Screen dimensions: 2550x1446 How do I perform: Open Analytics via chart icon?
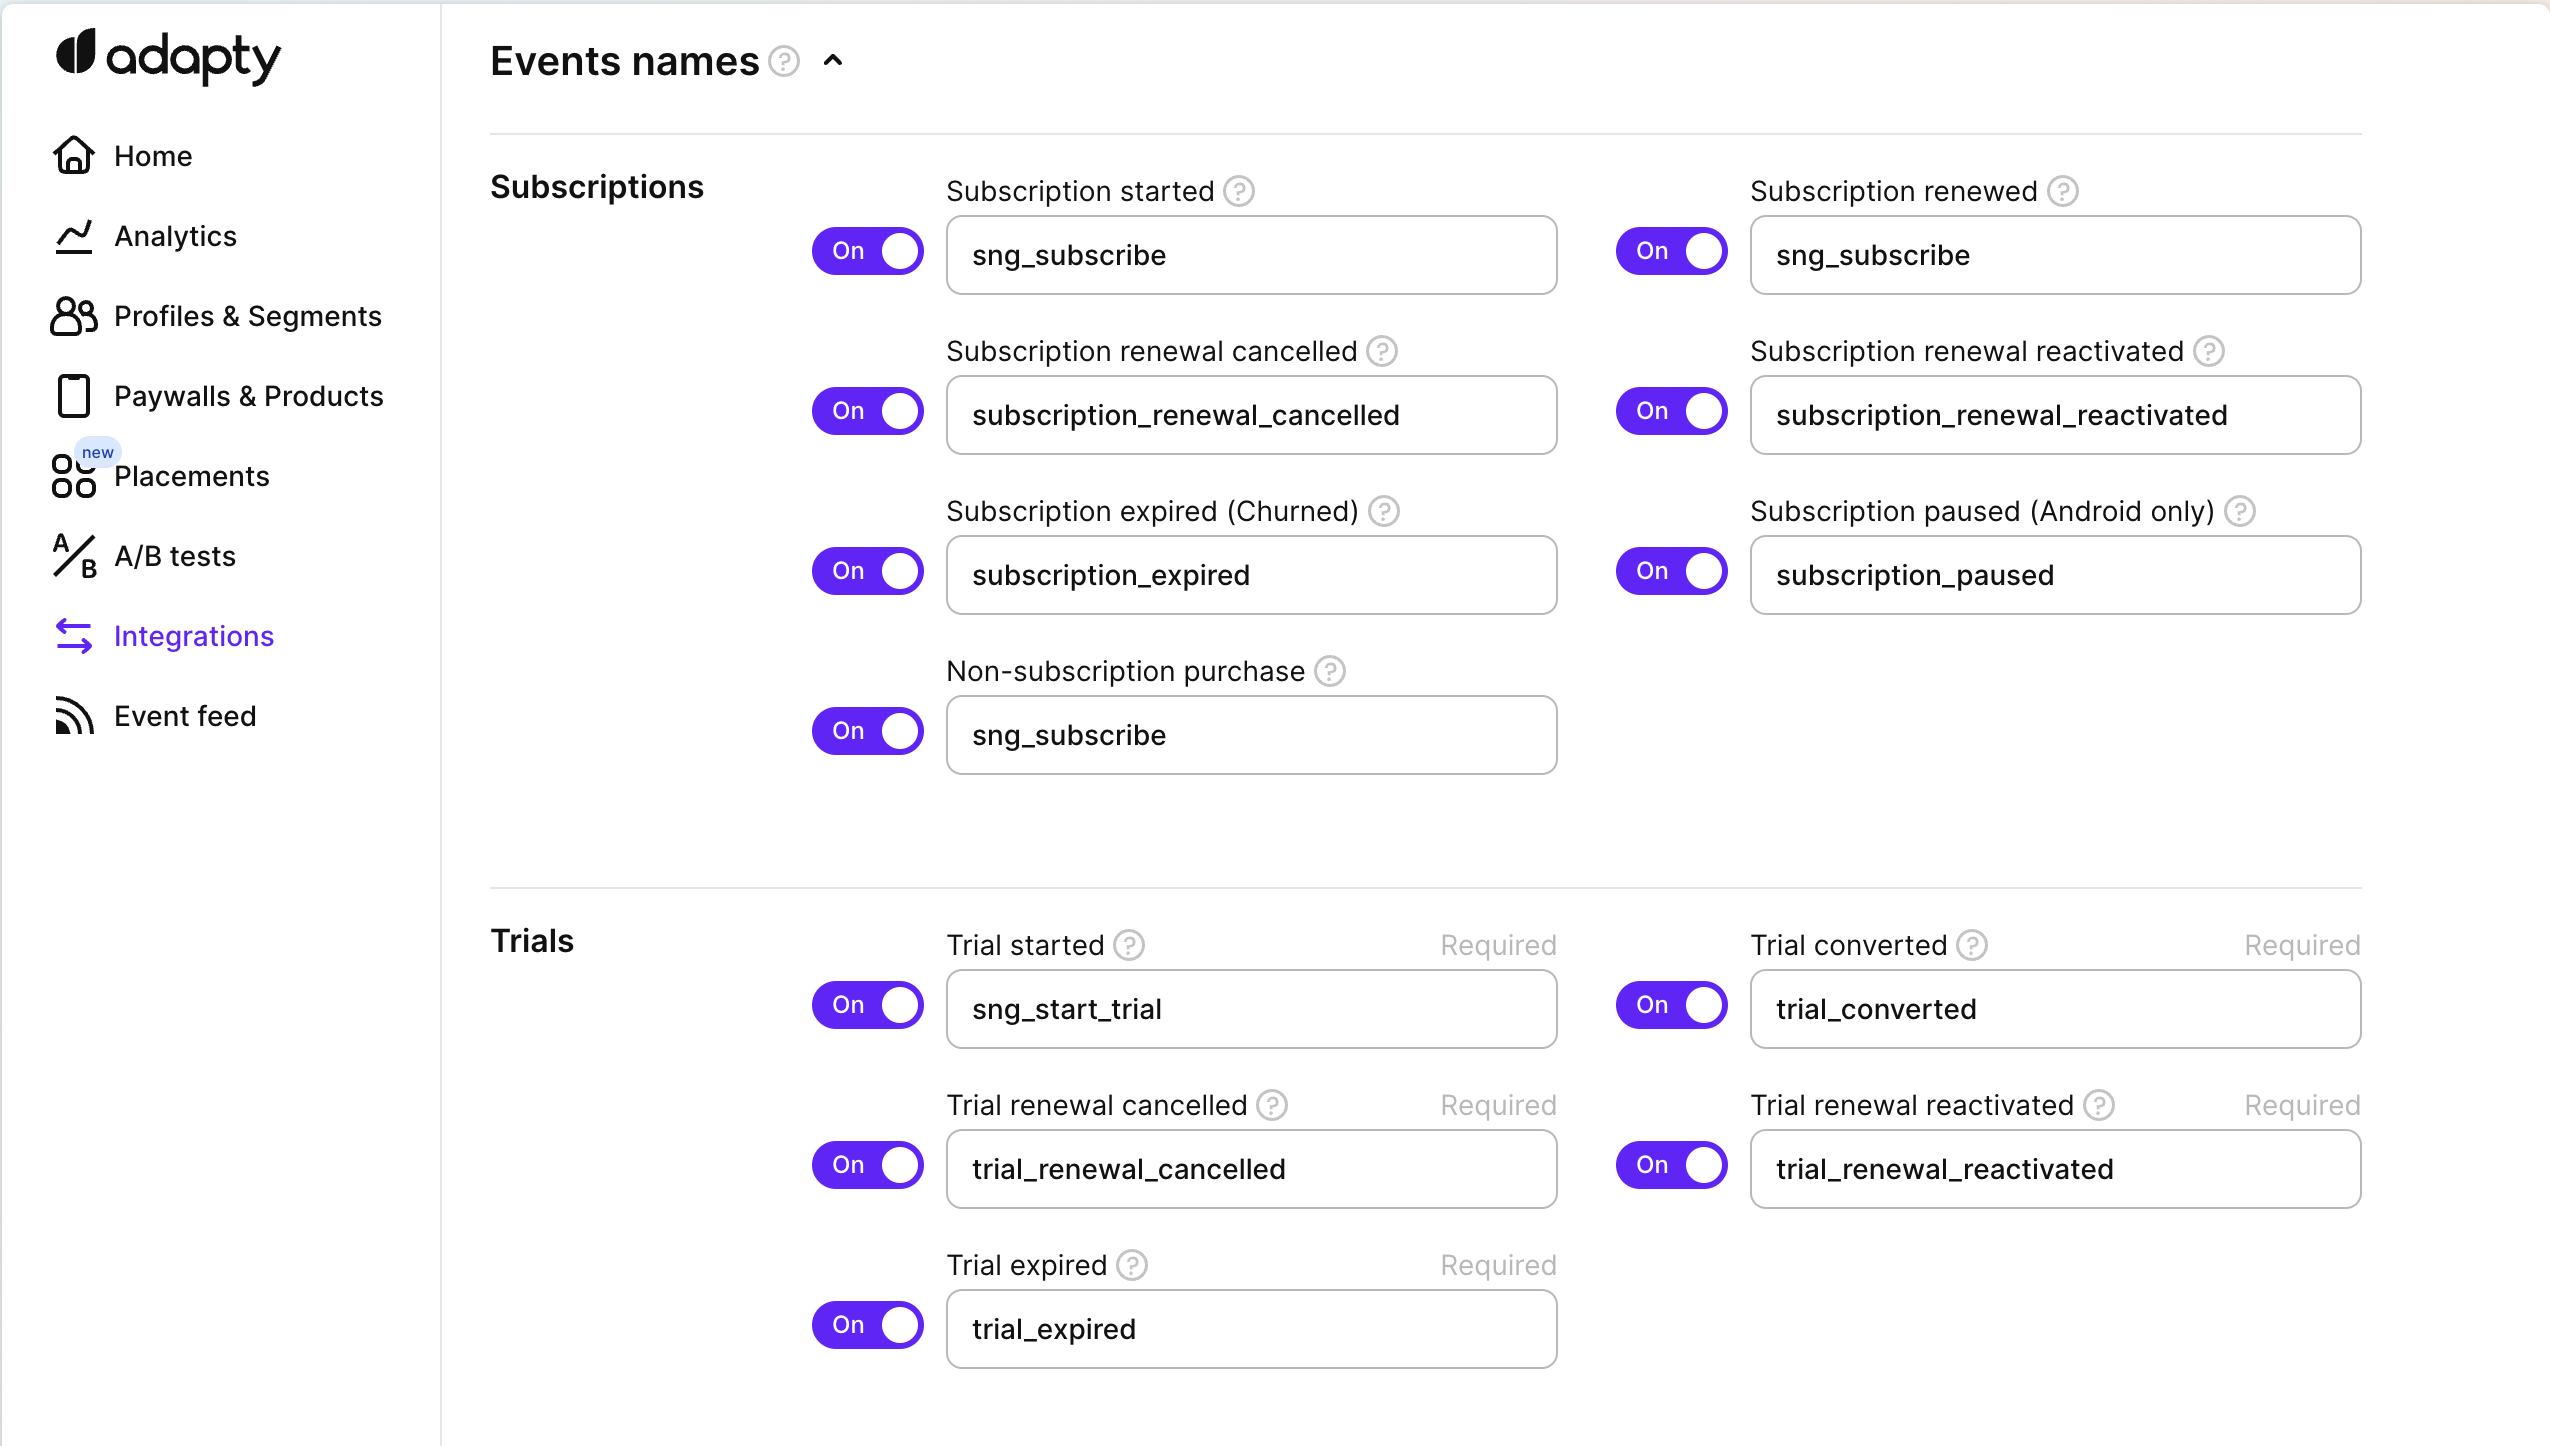pyautogui.click(x=74, y=236)
